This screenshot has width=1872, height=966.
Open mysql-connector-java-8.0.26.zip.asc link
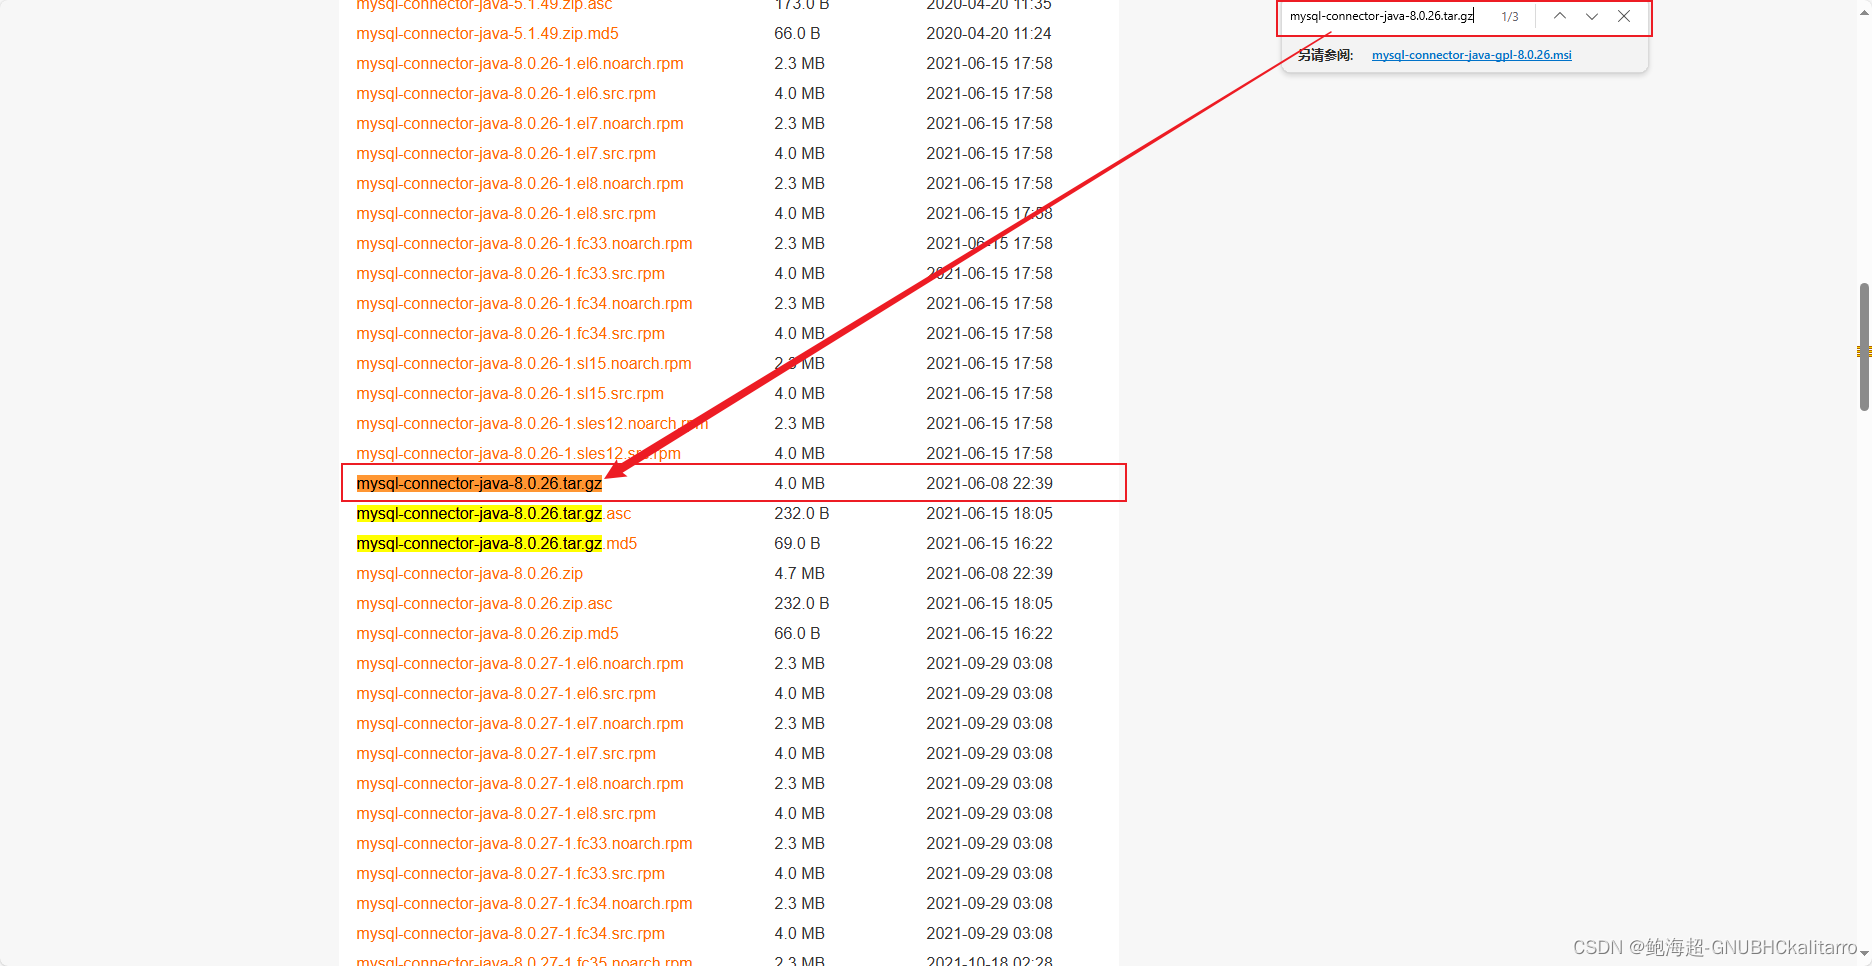click(x=484, y=604)
